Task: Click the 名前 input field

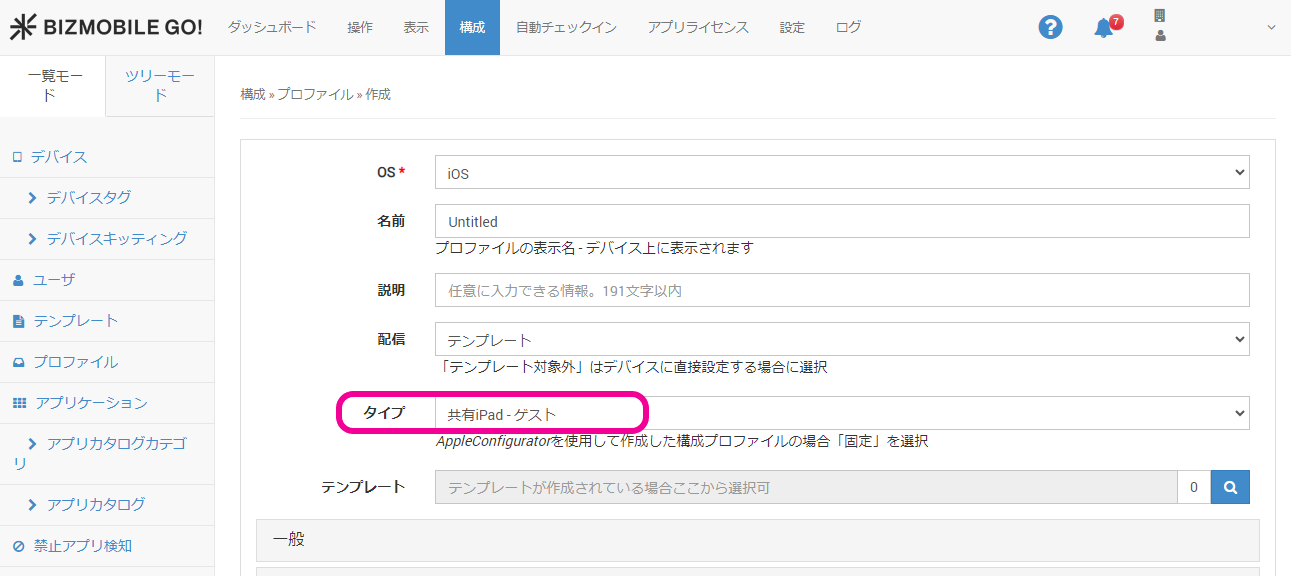Action: point(841,221)
